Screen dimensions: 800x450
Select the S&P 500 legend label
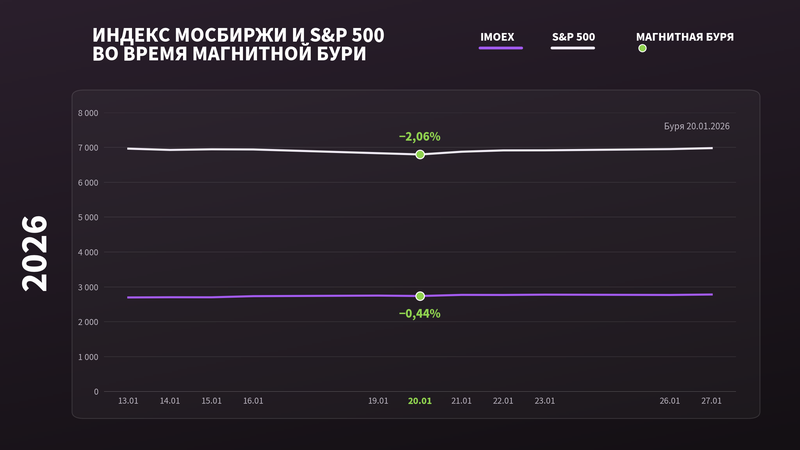[x=573, y=37]
